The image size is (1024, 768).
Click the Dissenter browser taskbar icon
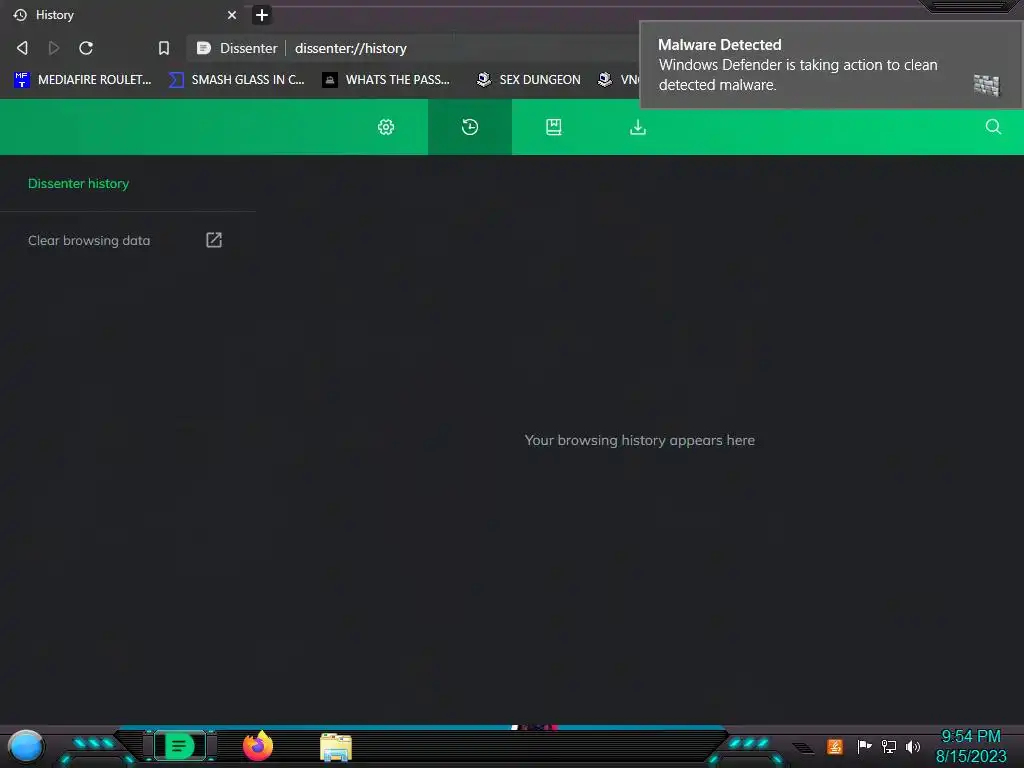[180, 746]
